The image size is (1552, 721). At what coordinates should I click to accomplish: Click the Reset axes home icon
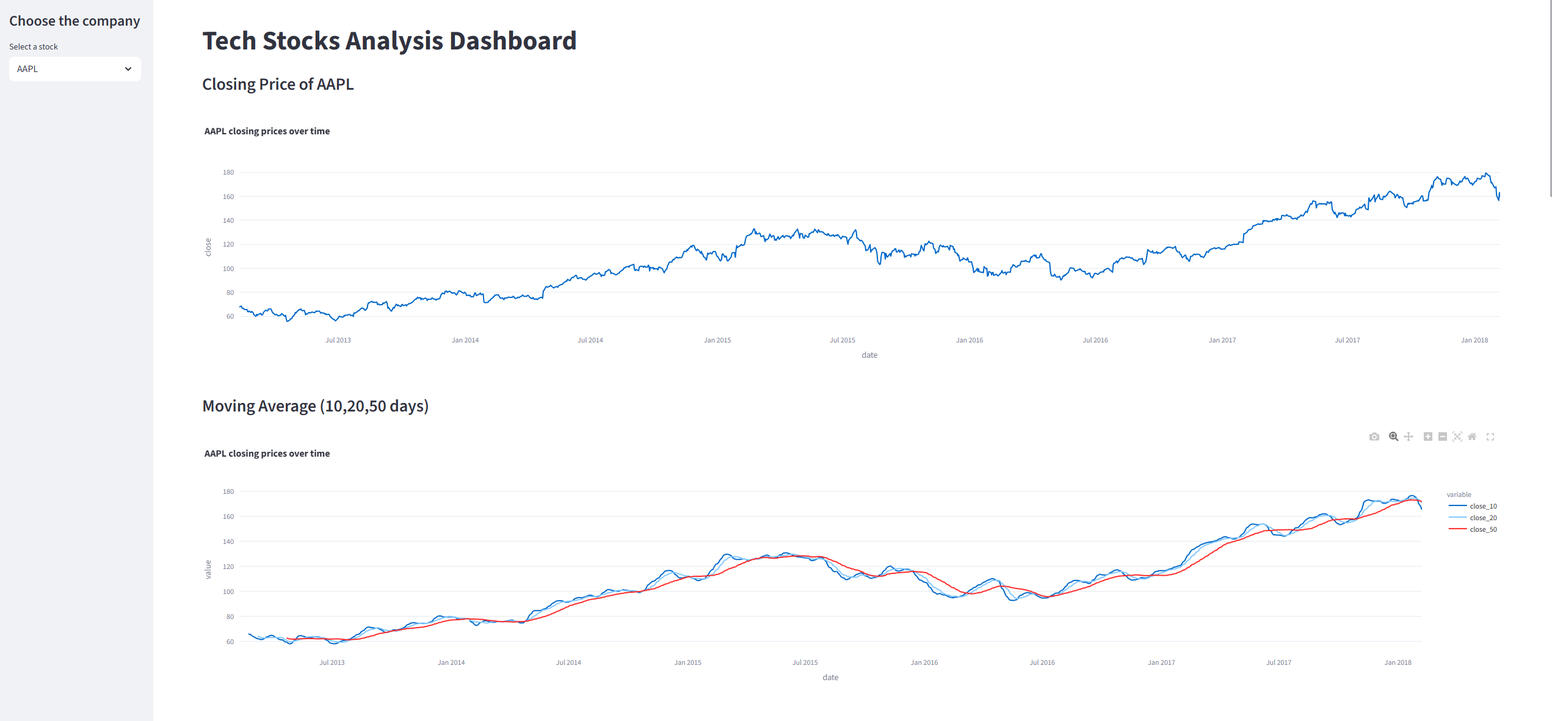click(x=1472, y=437)
